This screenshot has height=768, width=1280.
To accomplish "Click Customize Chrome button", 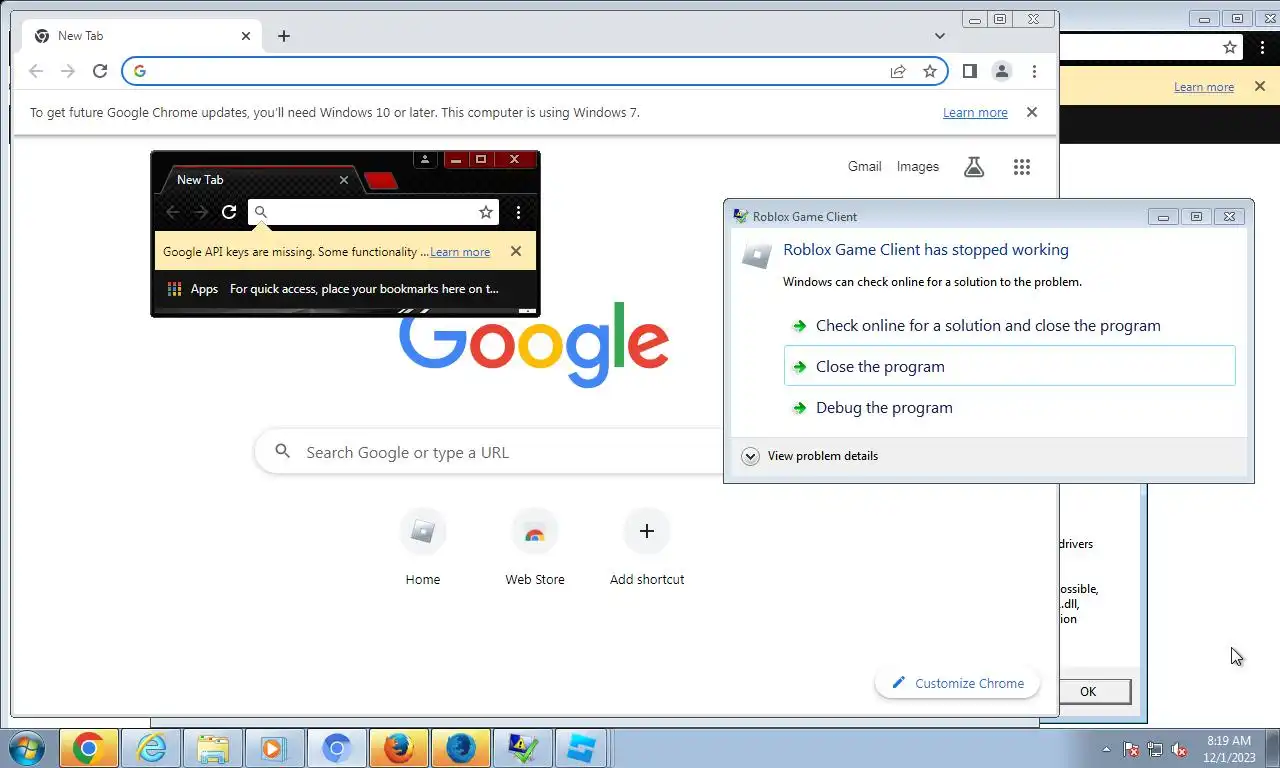I will pyautogui.click(x=957, y=683).
